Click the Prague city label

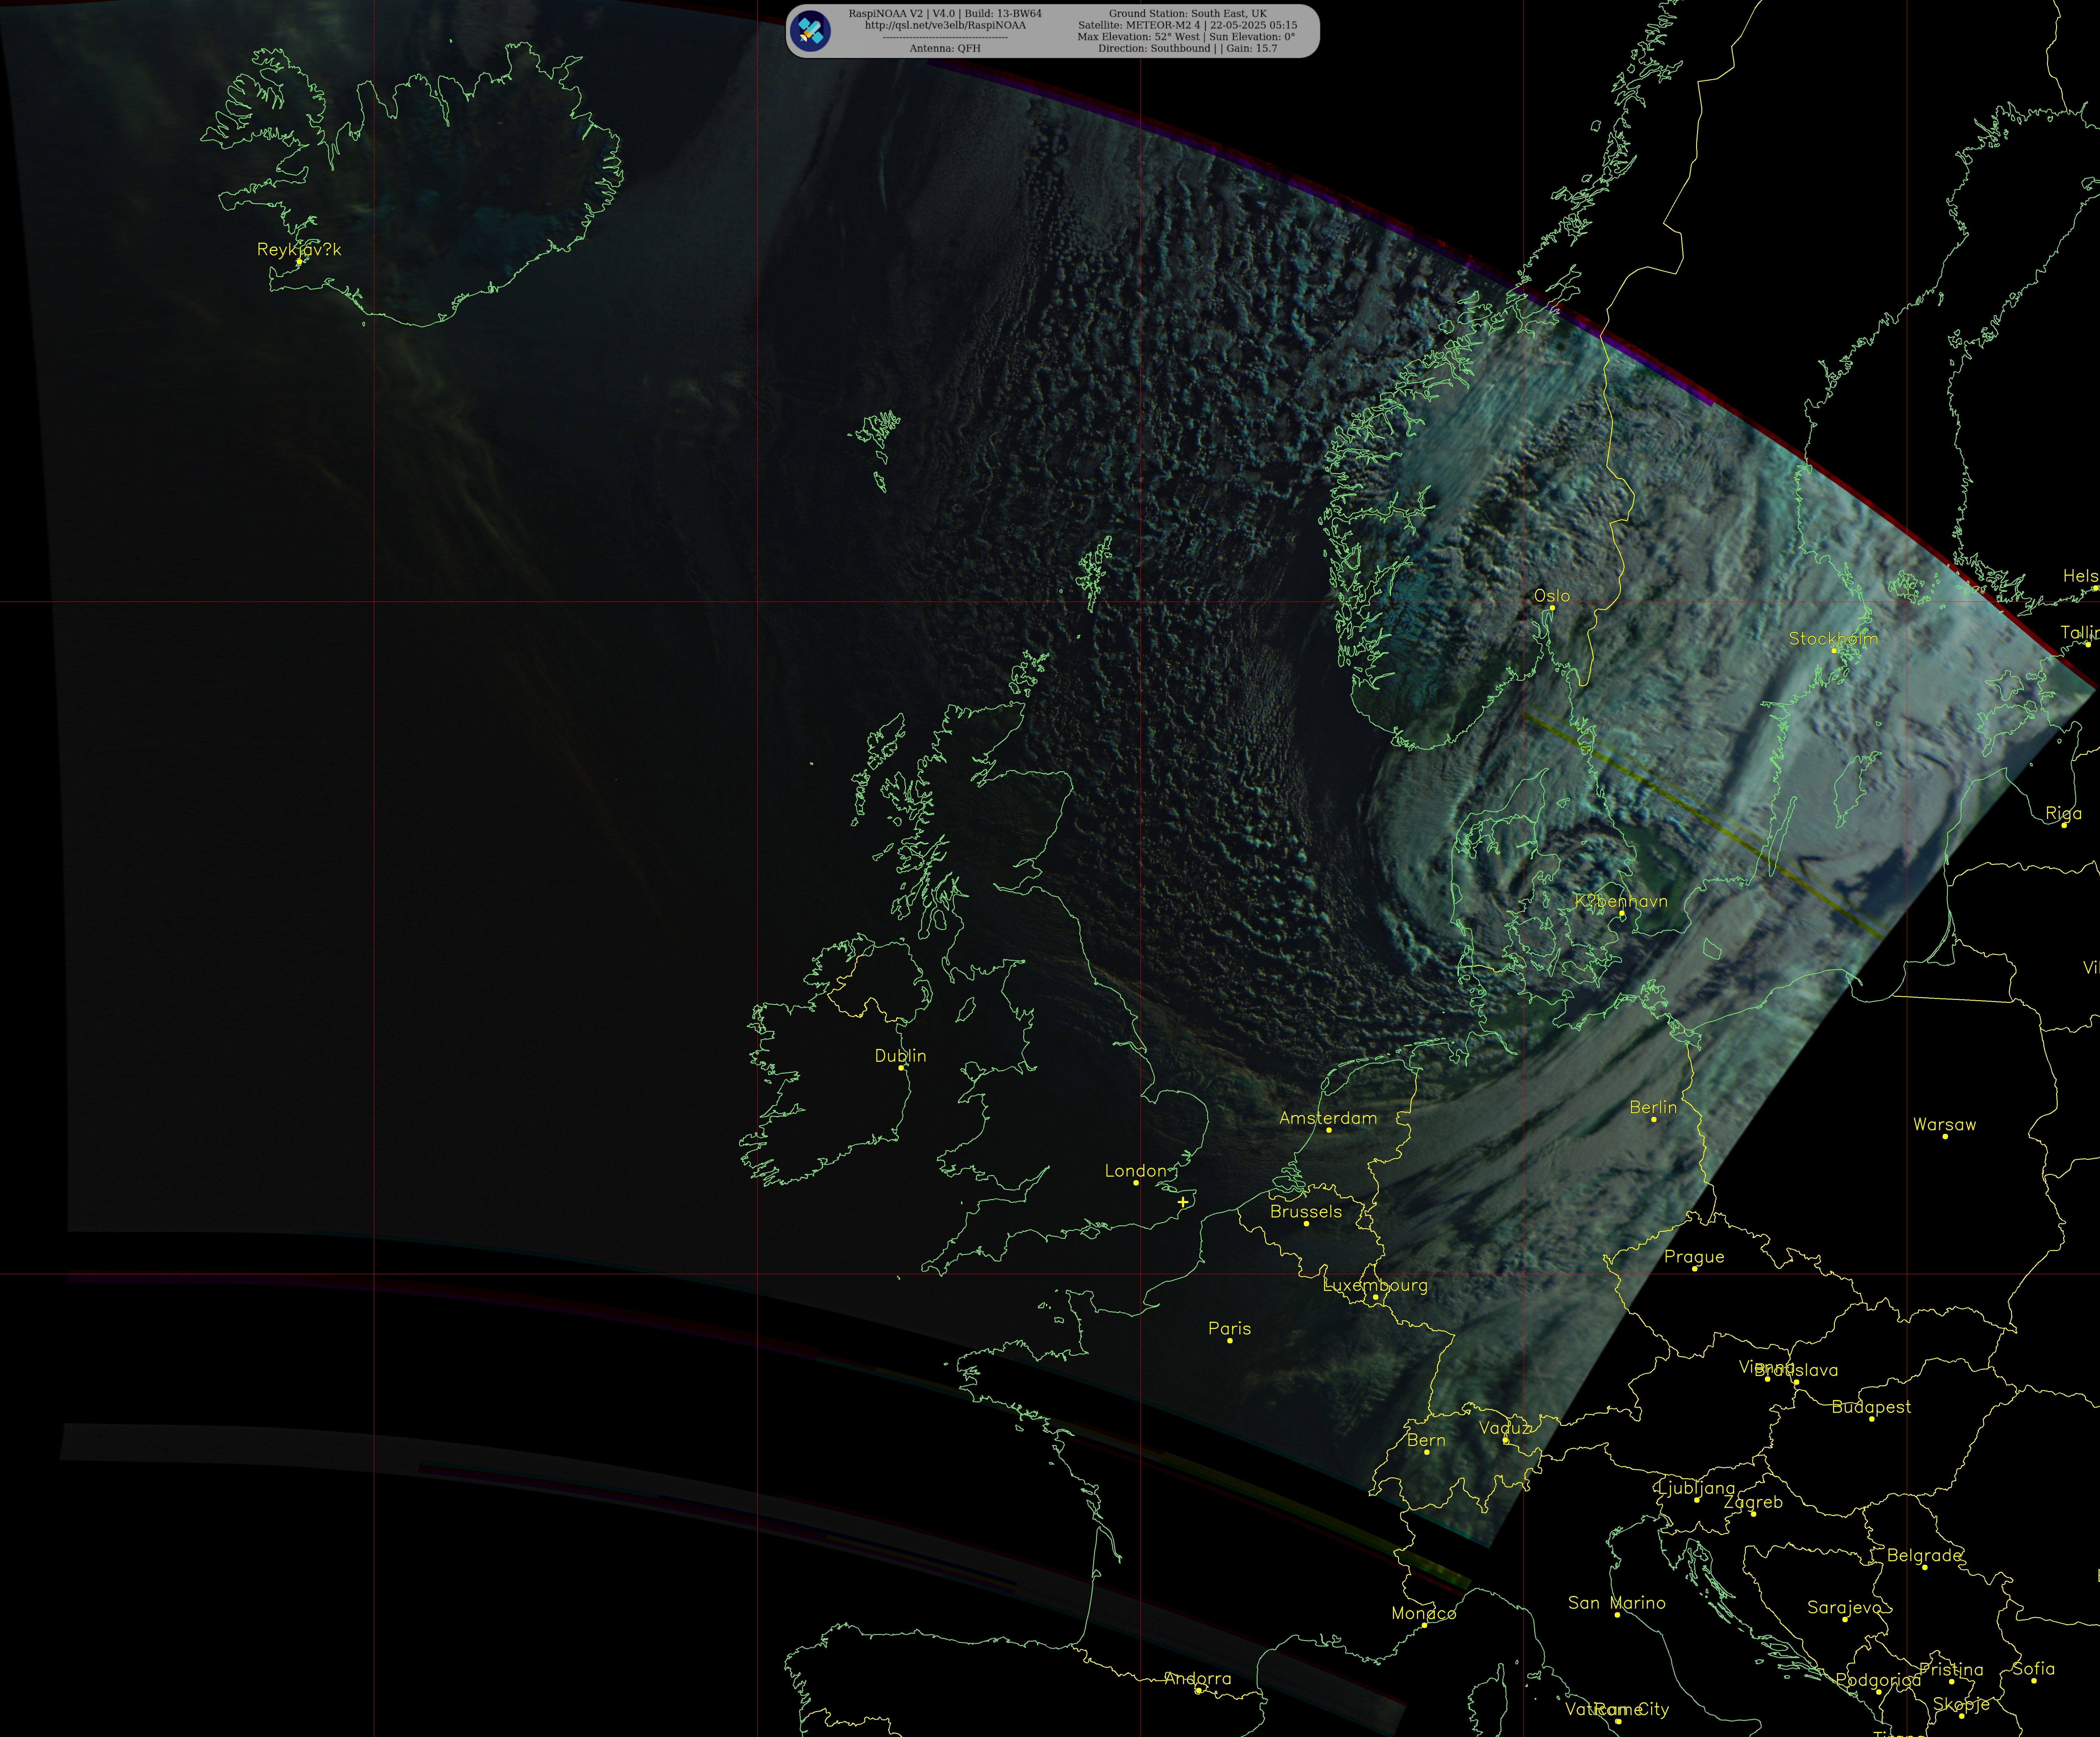click(1694, 1257)
